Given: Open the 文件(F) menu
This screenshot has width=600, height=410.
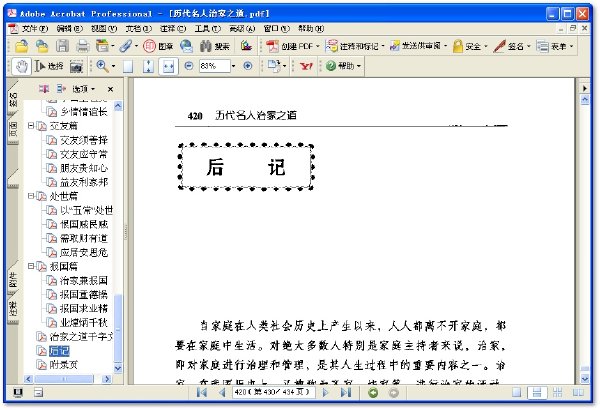Looking at the screenshot, I should coord(34,28).
